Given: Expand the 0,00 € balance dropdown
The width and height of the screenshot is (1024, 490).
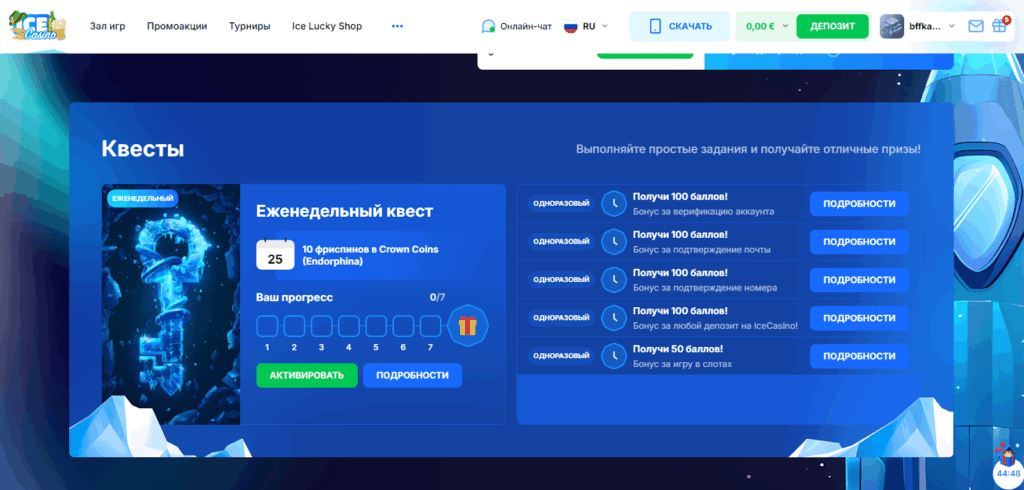Looking at the screenshot, I should (x=765, y=26).
